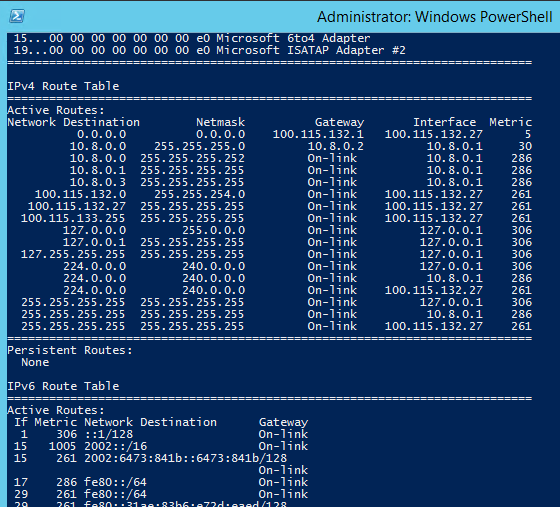This screenshot has height=507, width=560.
Task: Click the 'IPv4 Route Table' heading
Action: [x=63, y=86]
